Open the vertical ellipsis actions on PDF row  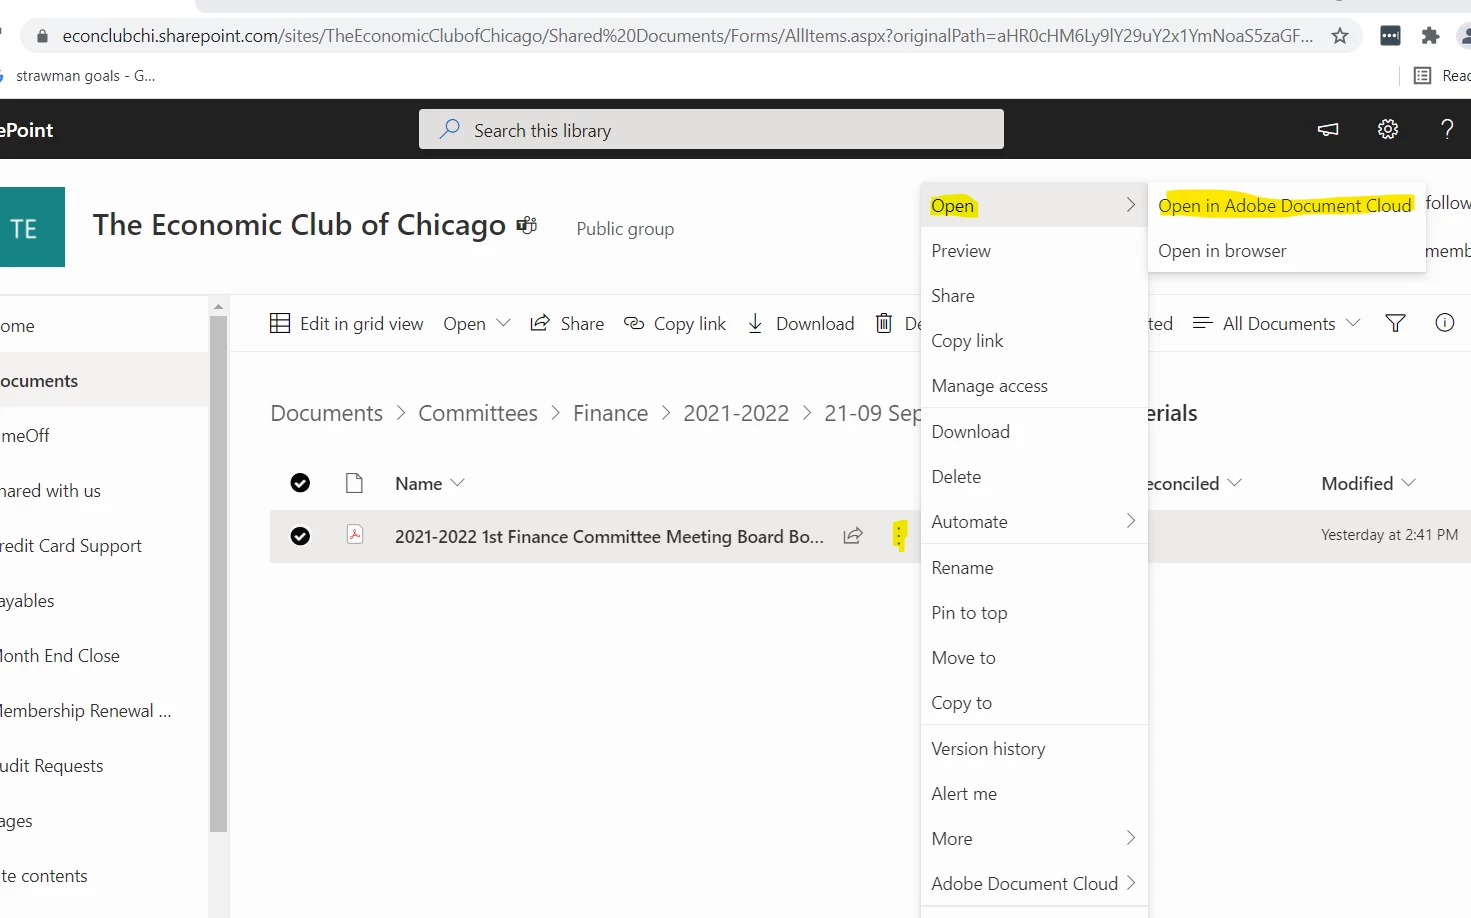coord(899,536)
